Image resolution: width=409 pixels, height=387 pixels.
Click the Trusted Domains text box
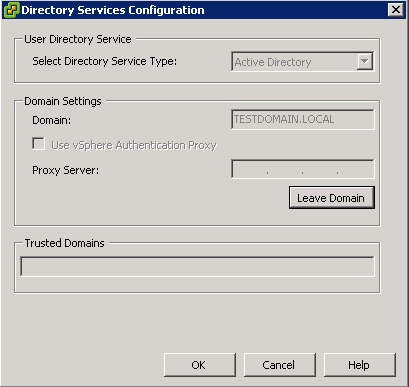(197, 266)
